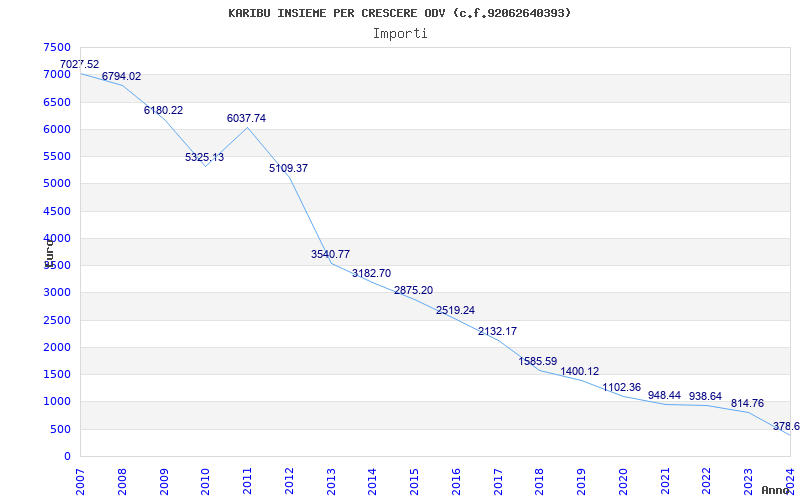Click the y-axis value 1000
Viewport: 800px width, 500px height.
[57, 402]
